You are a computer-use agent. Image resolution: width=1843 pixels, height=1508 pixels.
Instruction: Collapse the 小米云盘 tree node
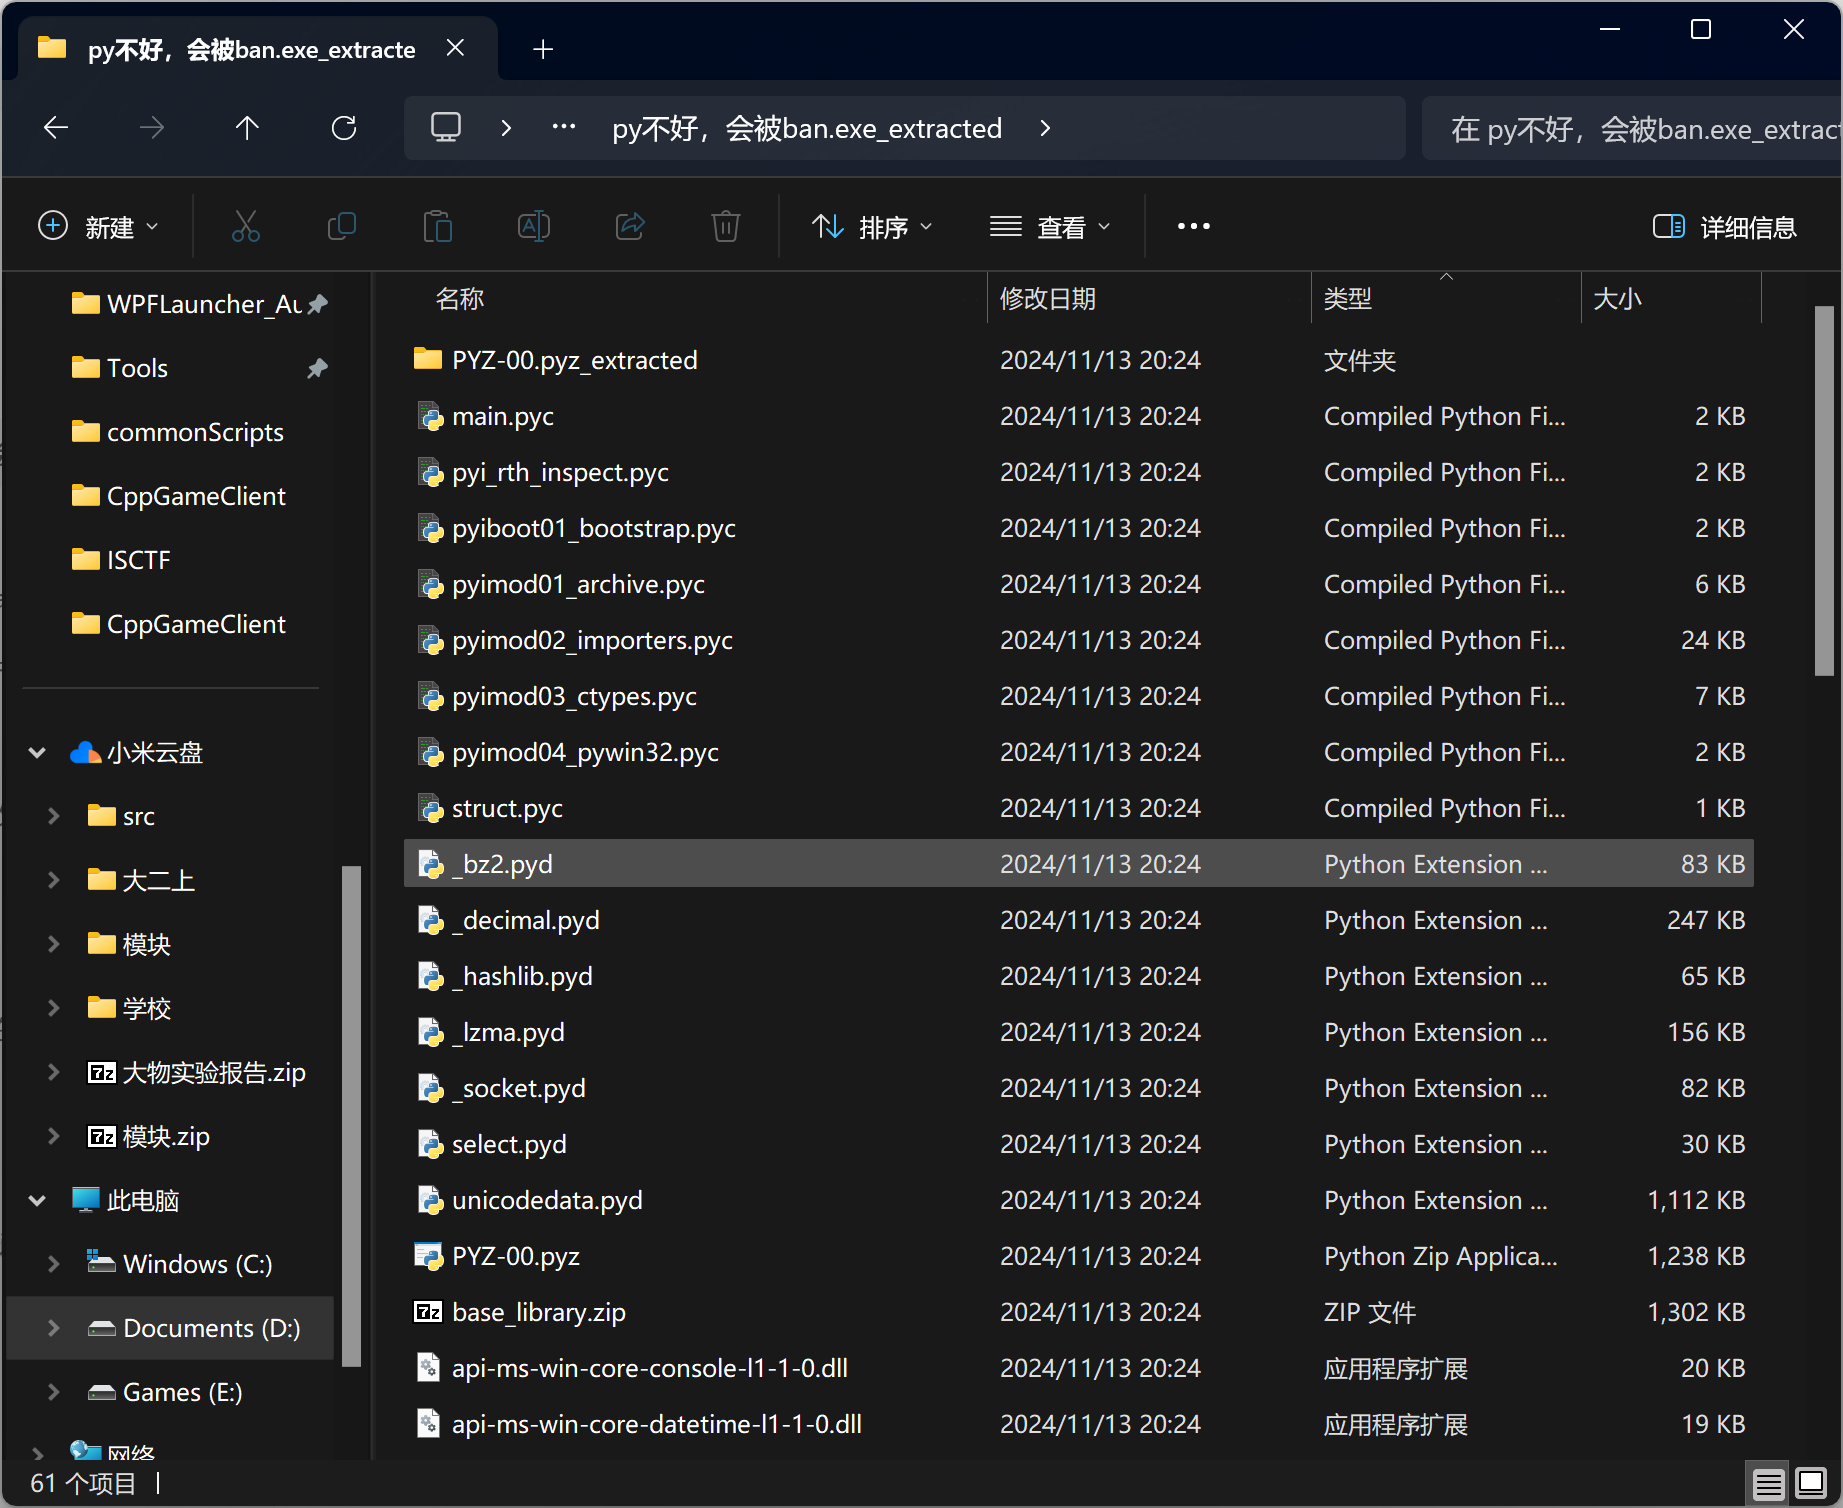[38, 752]
